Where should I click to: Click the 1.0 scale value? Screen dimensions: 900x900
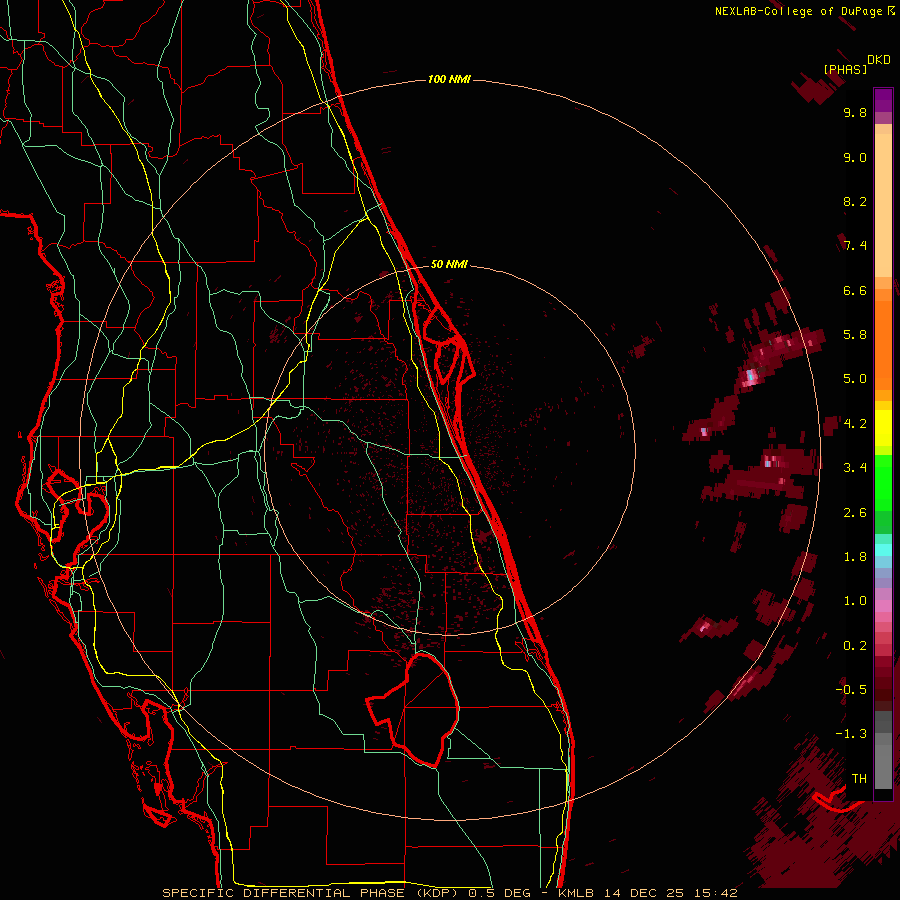click(x=855, y=601)
